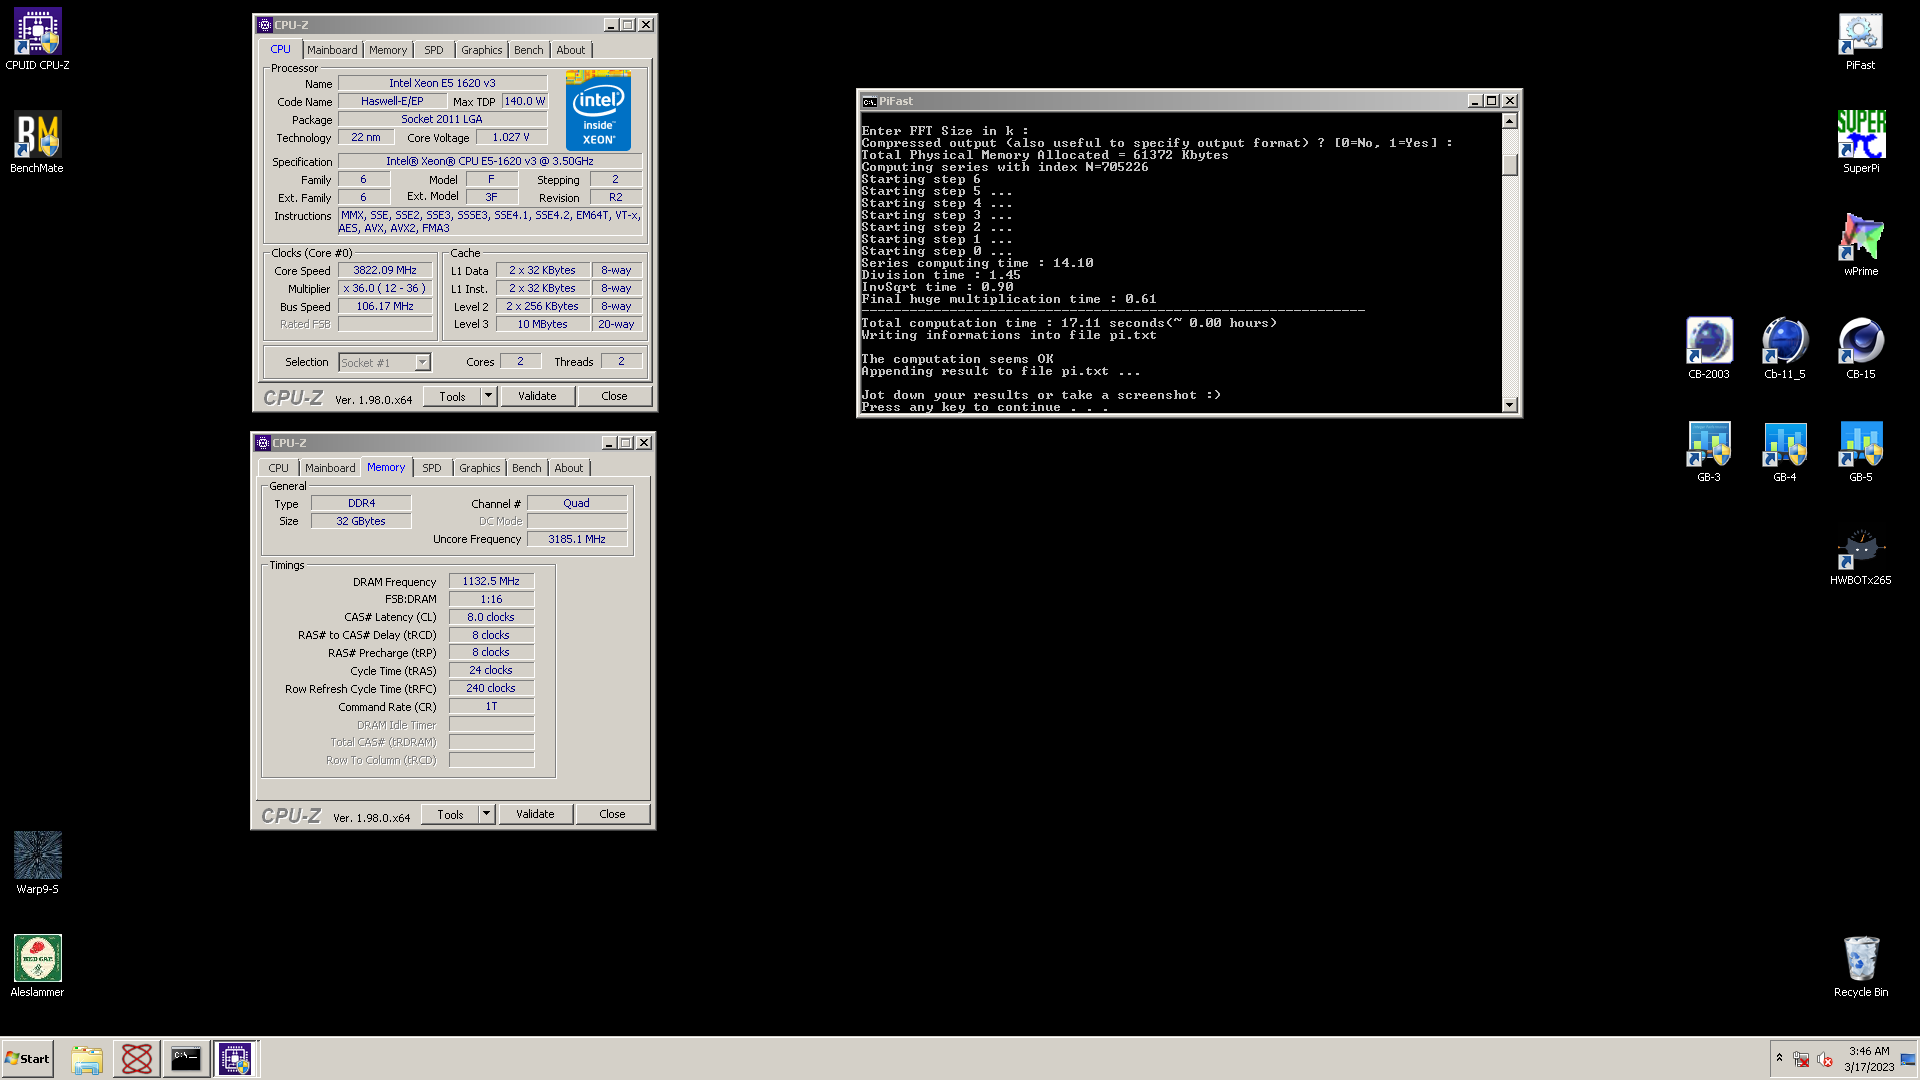Select Graphics tab in lower CPU-Z window

click(x=479, y=468)
